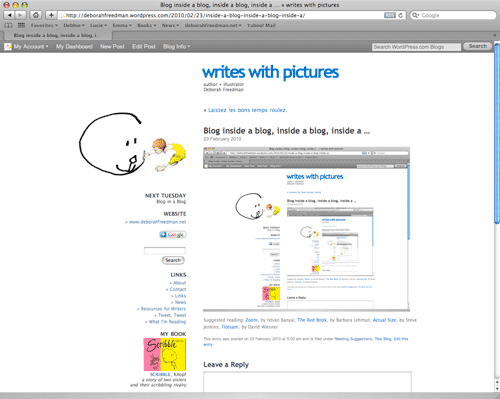The width and height of the screenshot is (500, 399).
Task: Open previous post 'Laissez les bons temps roulez'
Action: pos(247,110)
